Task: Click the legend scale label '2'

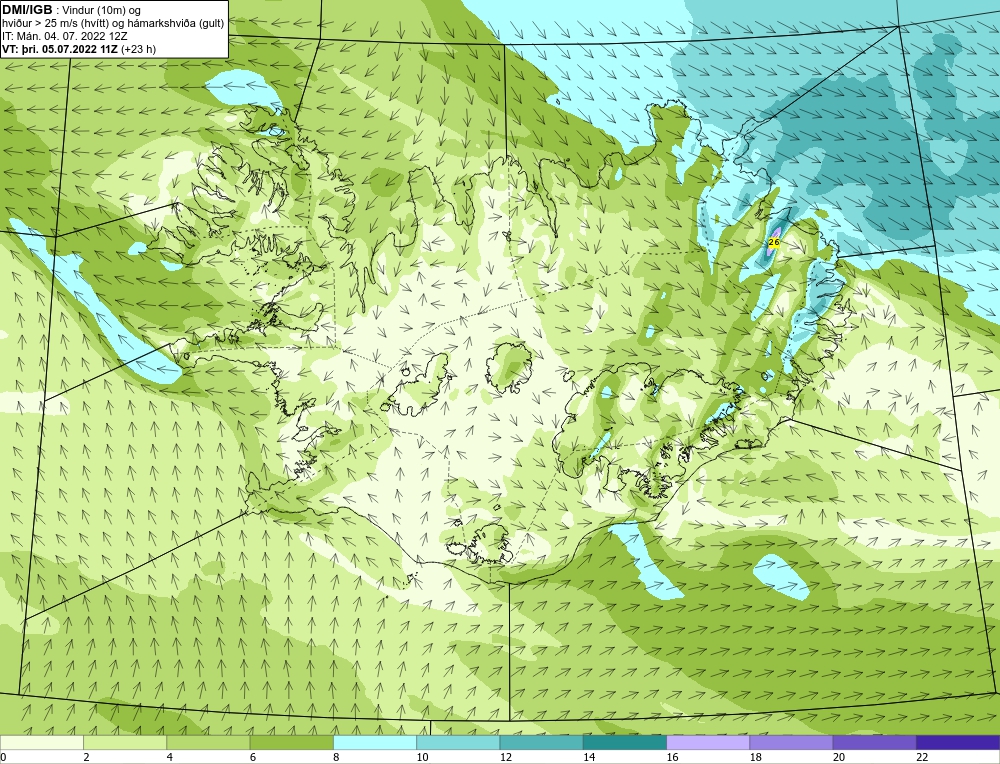Action: click(x=86, y=757)
